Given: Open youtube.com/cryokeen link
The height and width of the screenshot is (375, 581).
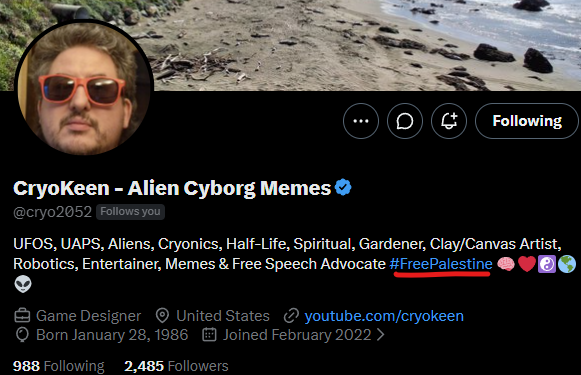Looking at the screenshot, I should coord(384,316).
